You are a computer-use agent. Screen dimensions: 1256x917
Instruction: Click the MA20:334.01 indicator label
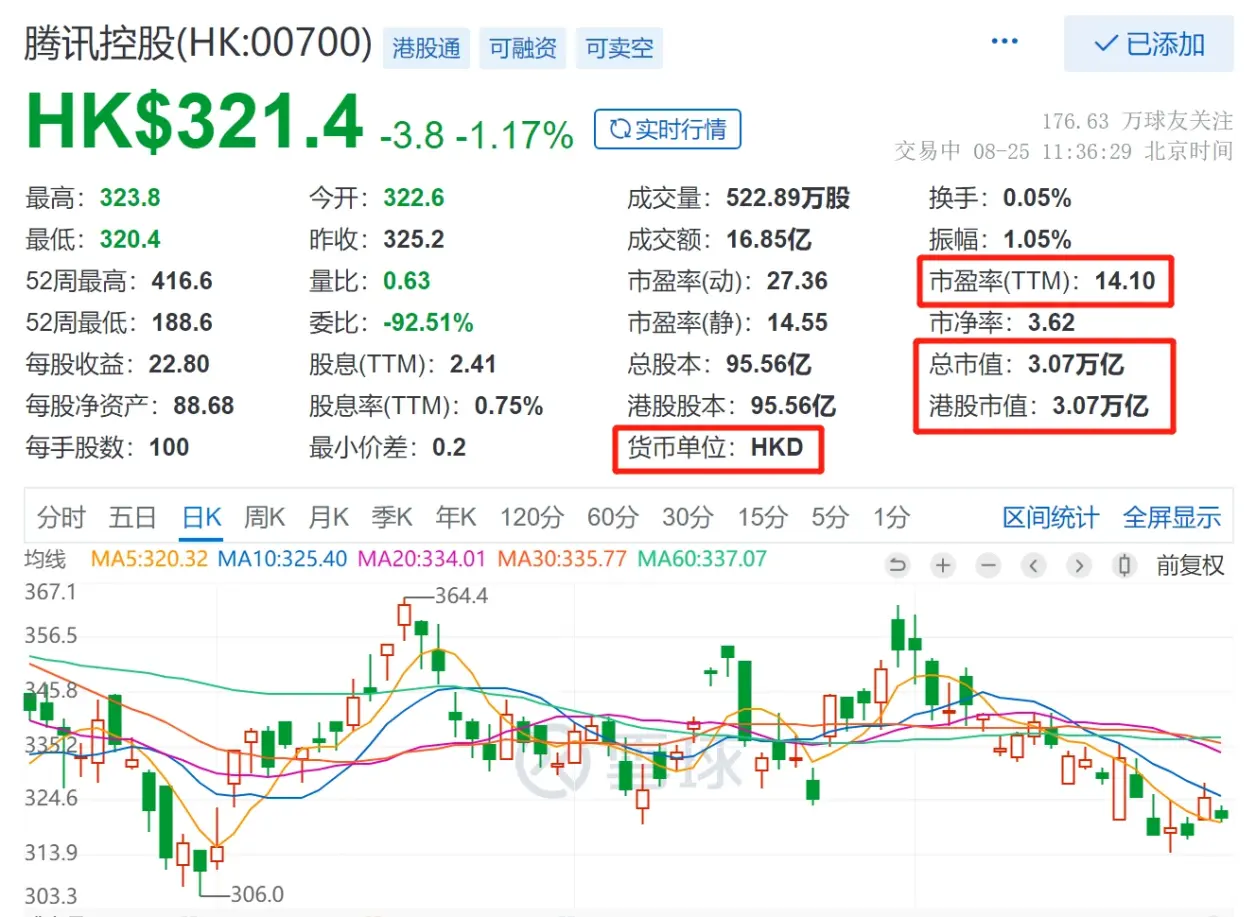[x=423, y=558]
